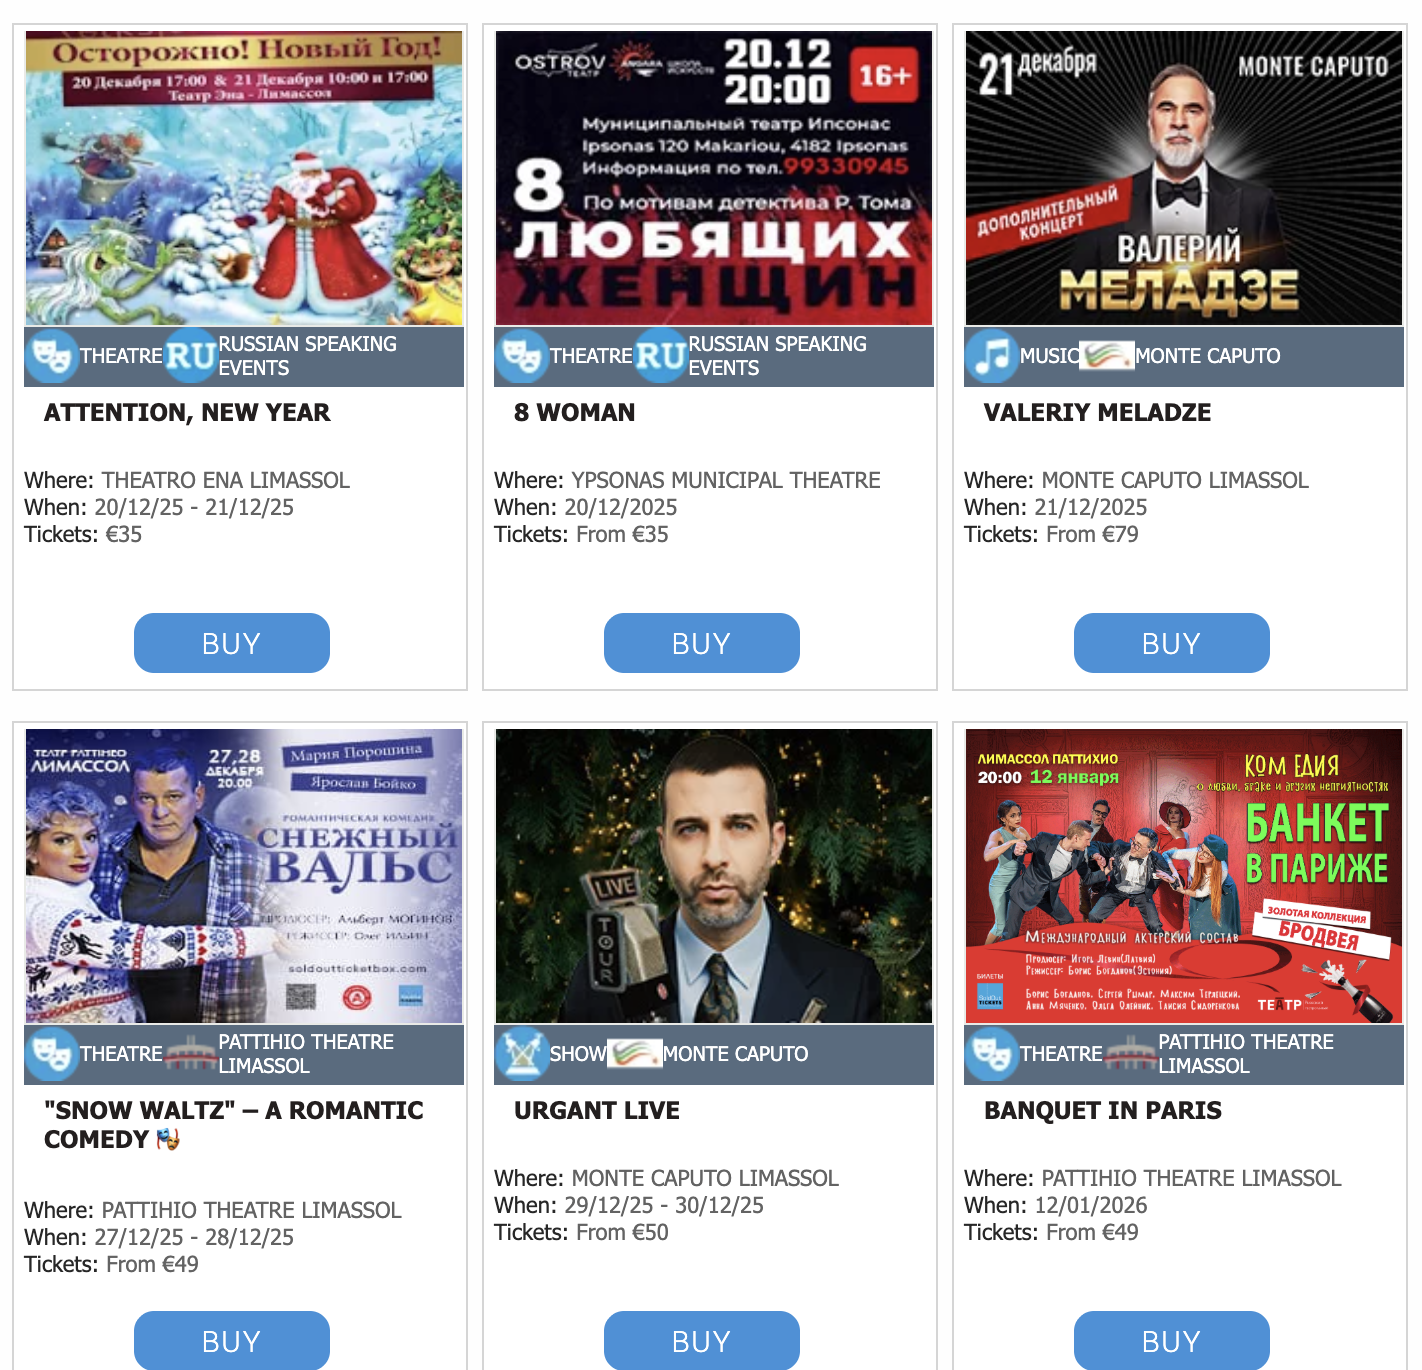Image resolution: width=1422 pixels, height=1370 pixels.
Task: Buy tickets for Urgant Live show
Action: (702, 1340)
